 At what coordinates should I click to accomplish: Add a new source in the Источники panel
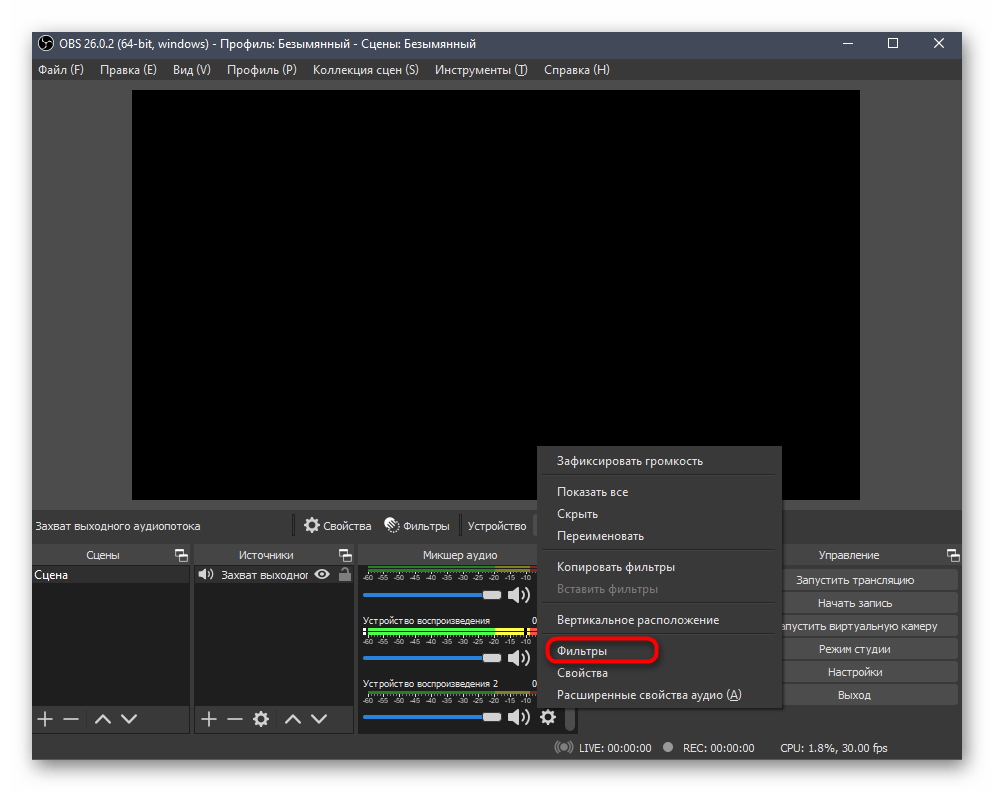point(208,719)
